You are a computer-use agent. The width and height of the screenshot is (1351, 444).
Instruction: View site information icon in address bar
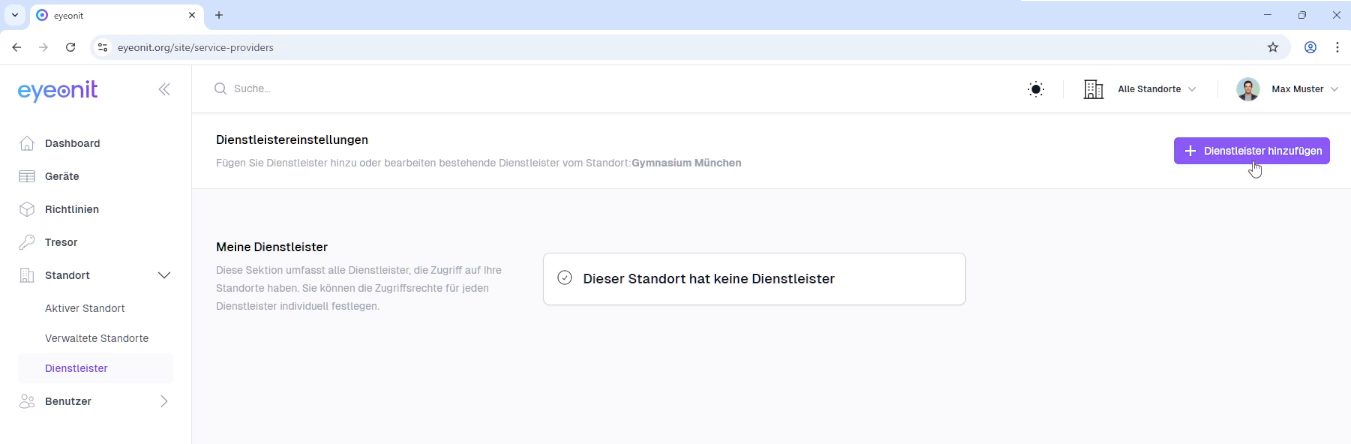click(x=102, y=47)
